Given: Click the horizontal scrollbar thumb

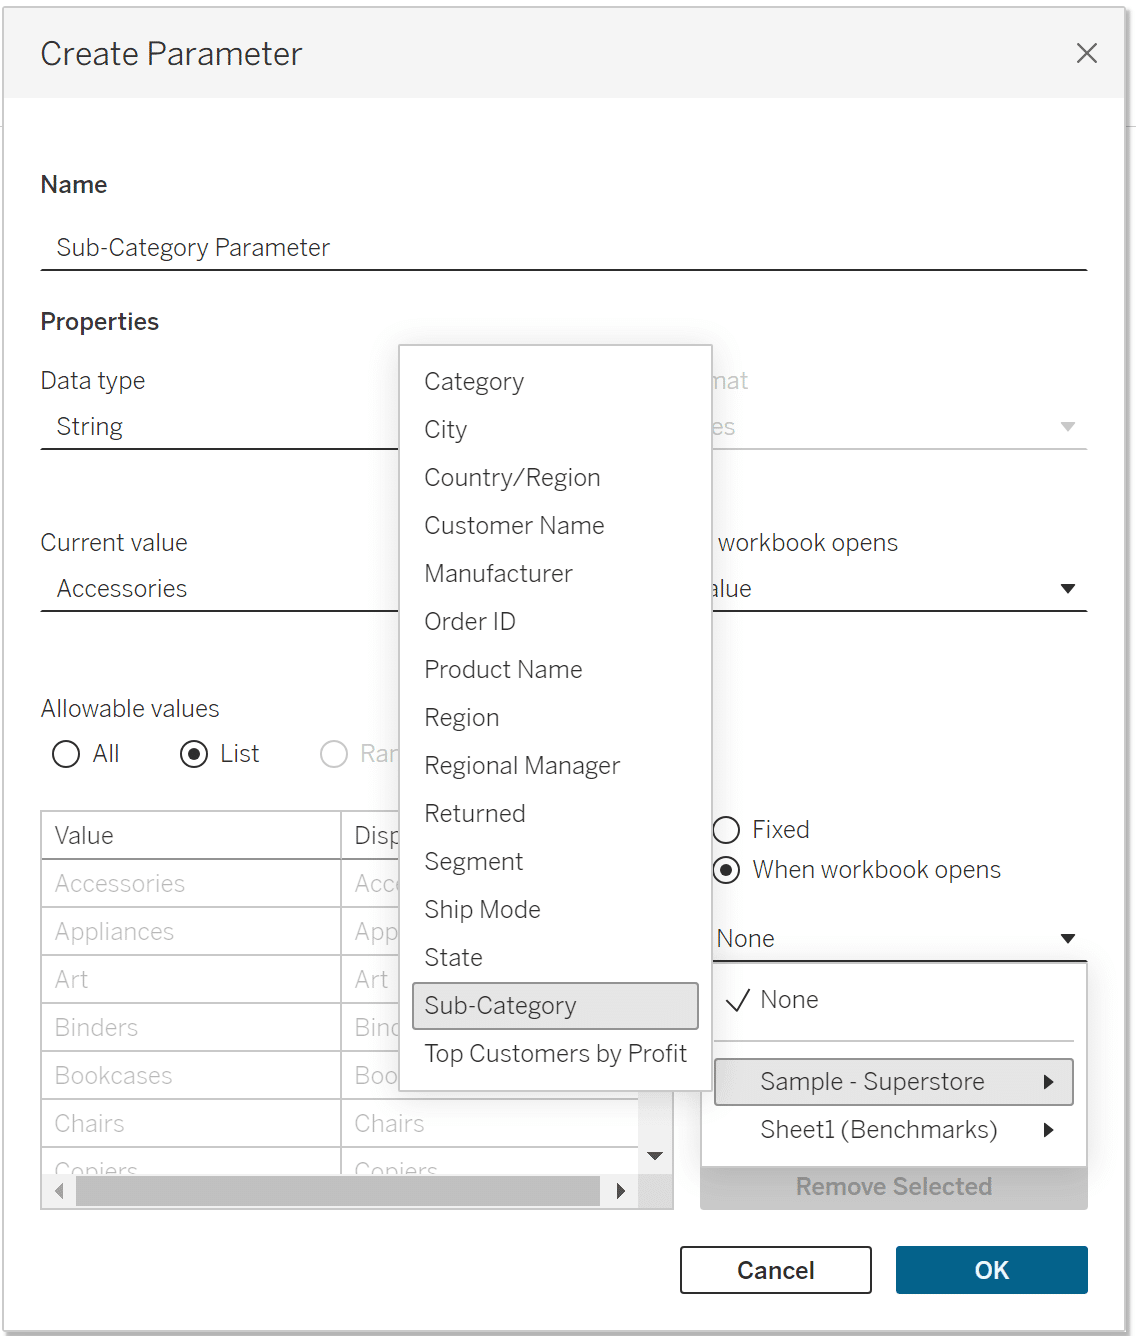Looking at the screenshot, I should (x=338, y=1191).
